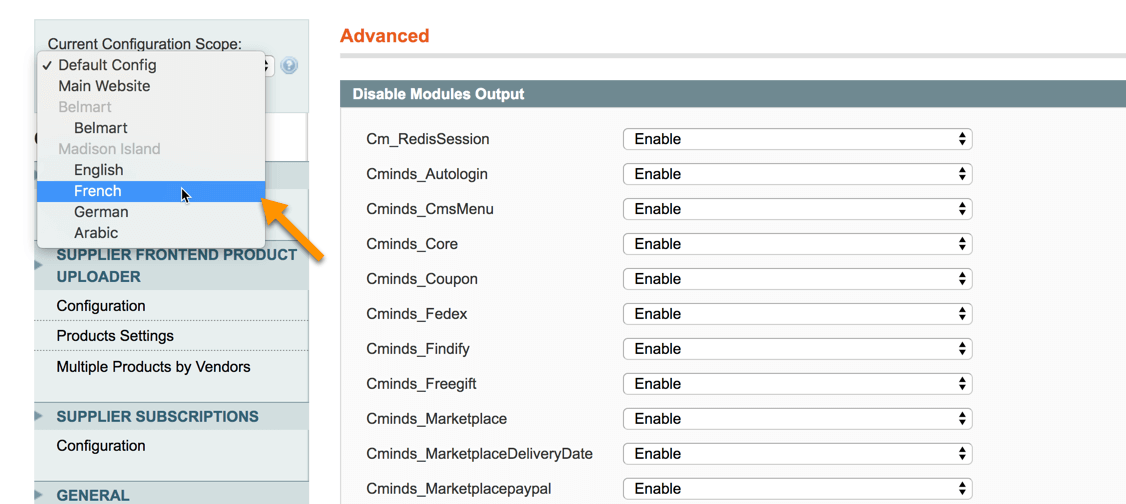Image resolution: width=1126 pixels, height=504 pixels.
Task: Expand General sidebar section arrow
Action: pyautogui.click(x=39, y=495)
